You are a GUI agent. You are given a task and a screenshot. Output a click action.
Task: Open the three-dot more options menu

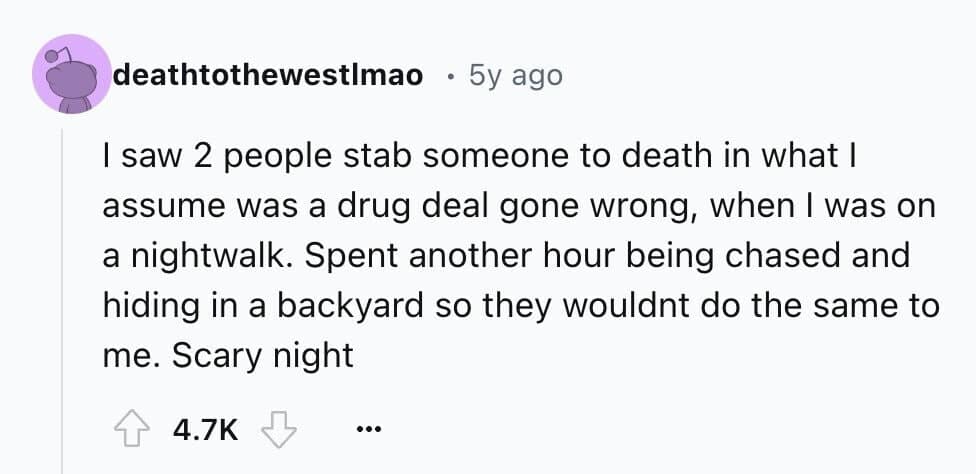(367, 431)
